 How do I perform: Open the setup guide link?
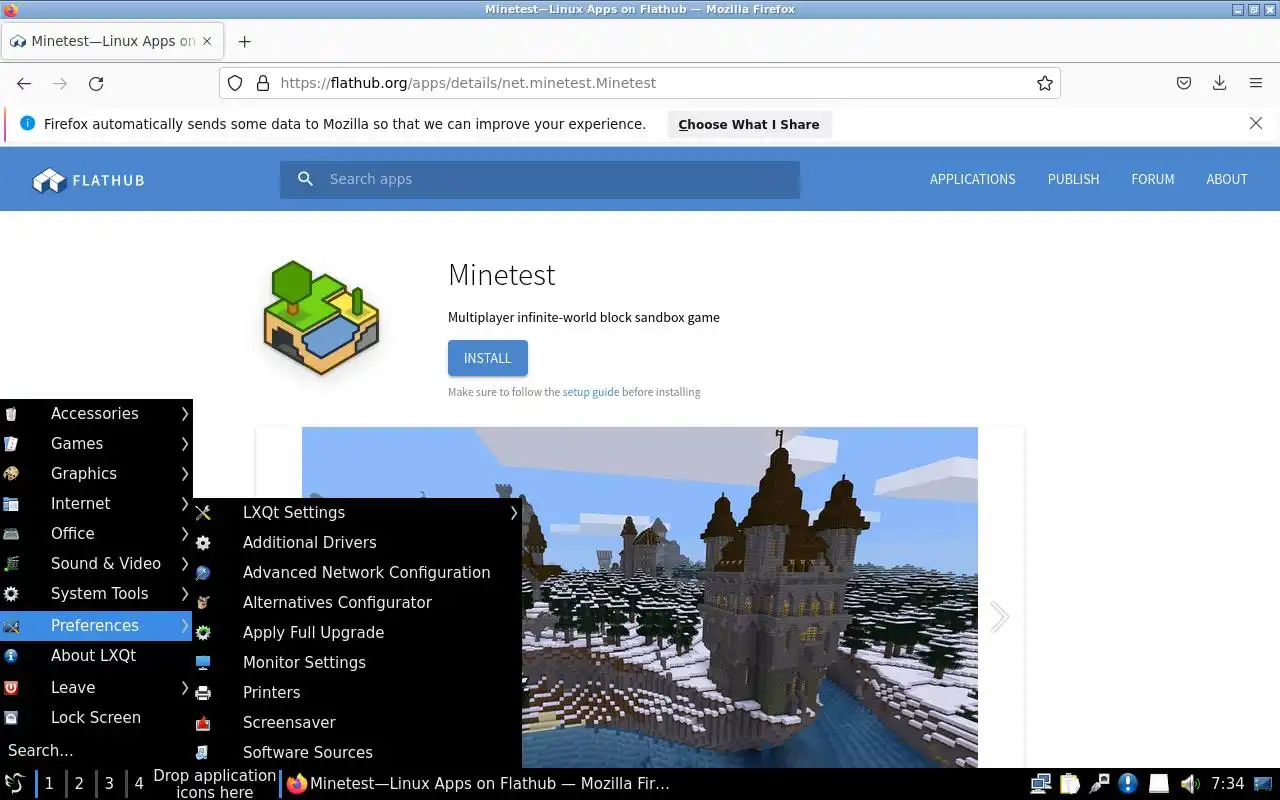(590, 392)
